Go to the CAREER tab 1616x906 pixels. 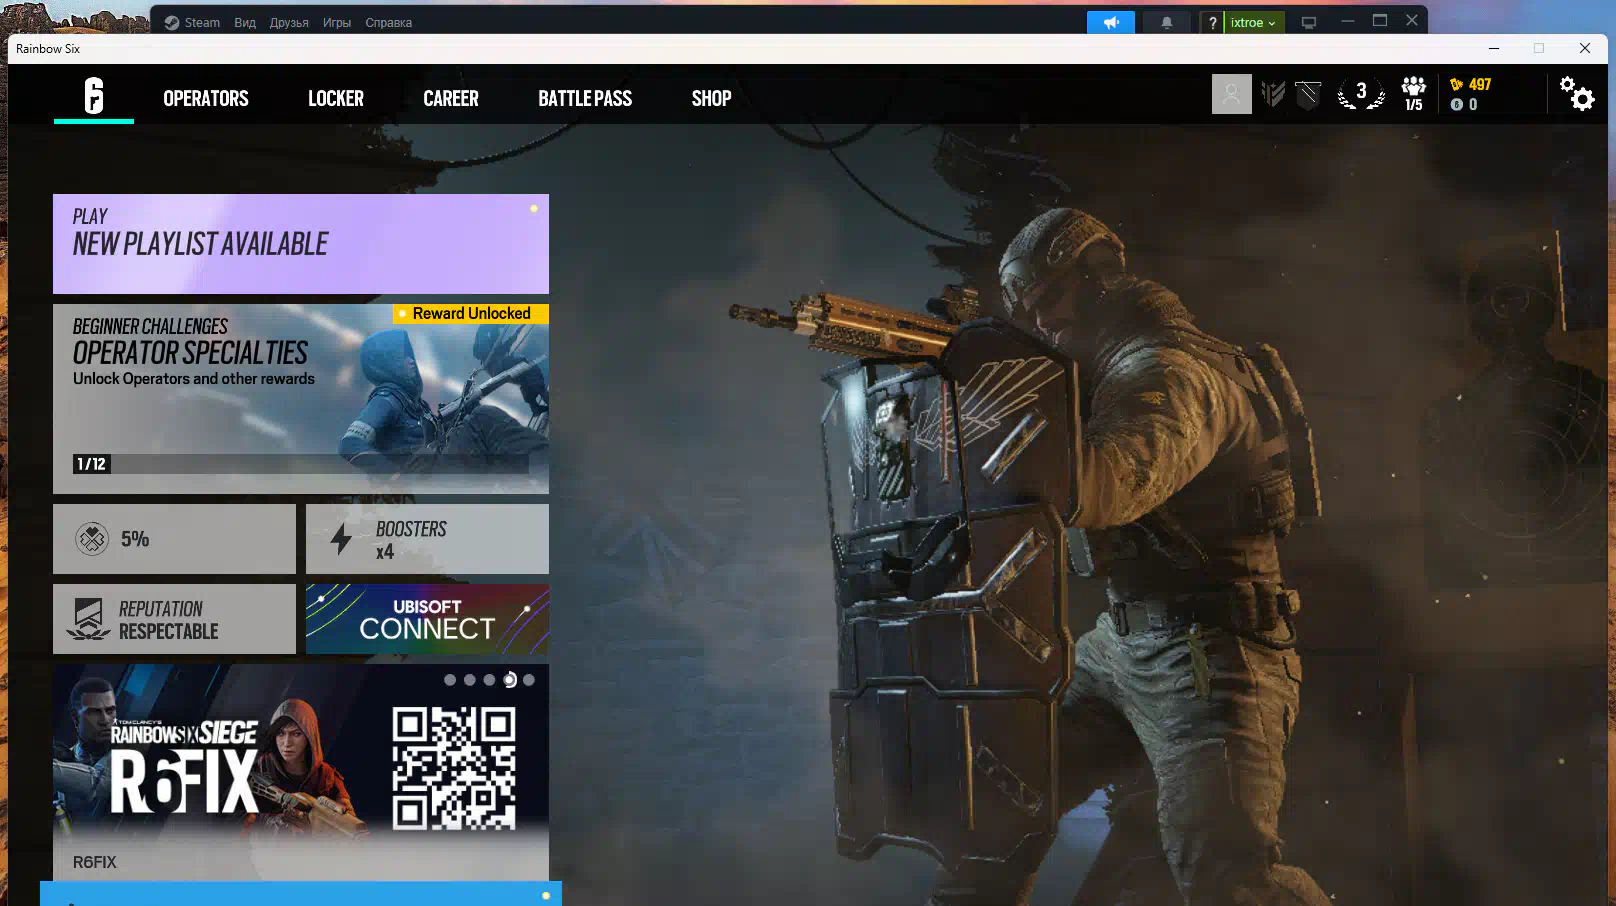(451, 98)
